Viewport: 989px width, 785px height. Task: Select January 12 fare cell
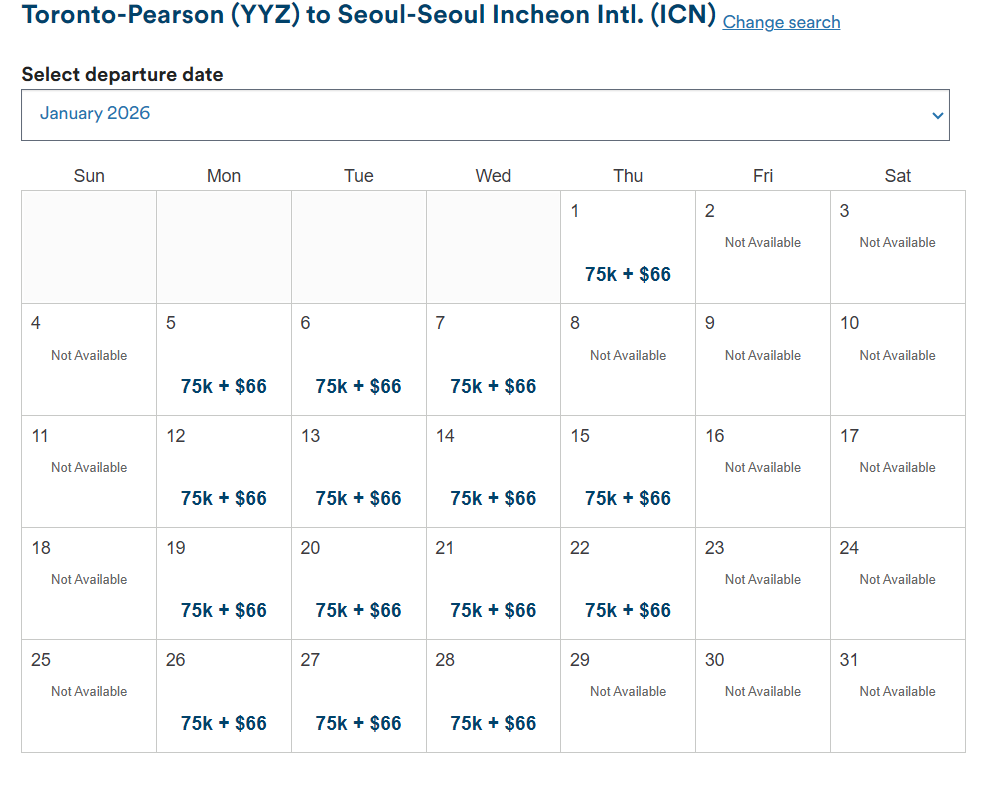224,498
